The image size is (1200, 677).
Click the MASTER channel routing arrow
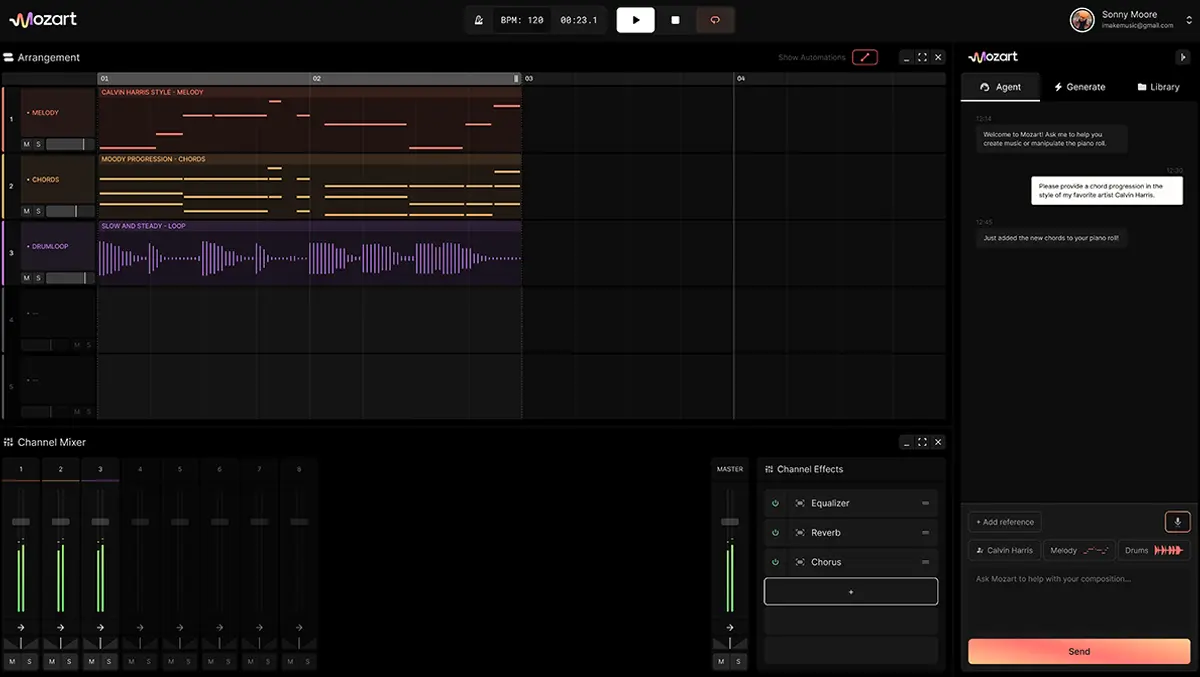tap(730, 628)
